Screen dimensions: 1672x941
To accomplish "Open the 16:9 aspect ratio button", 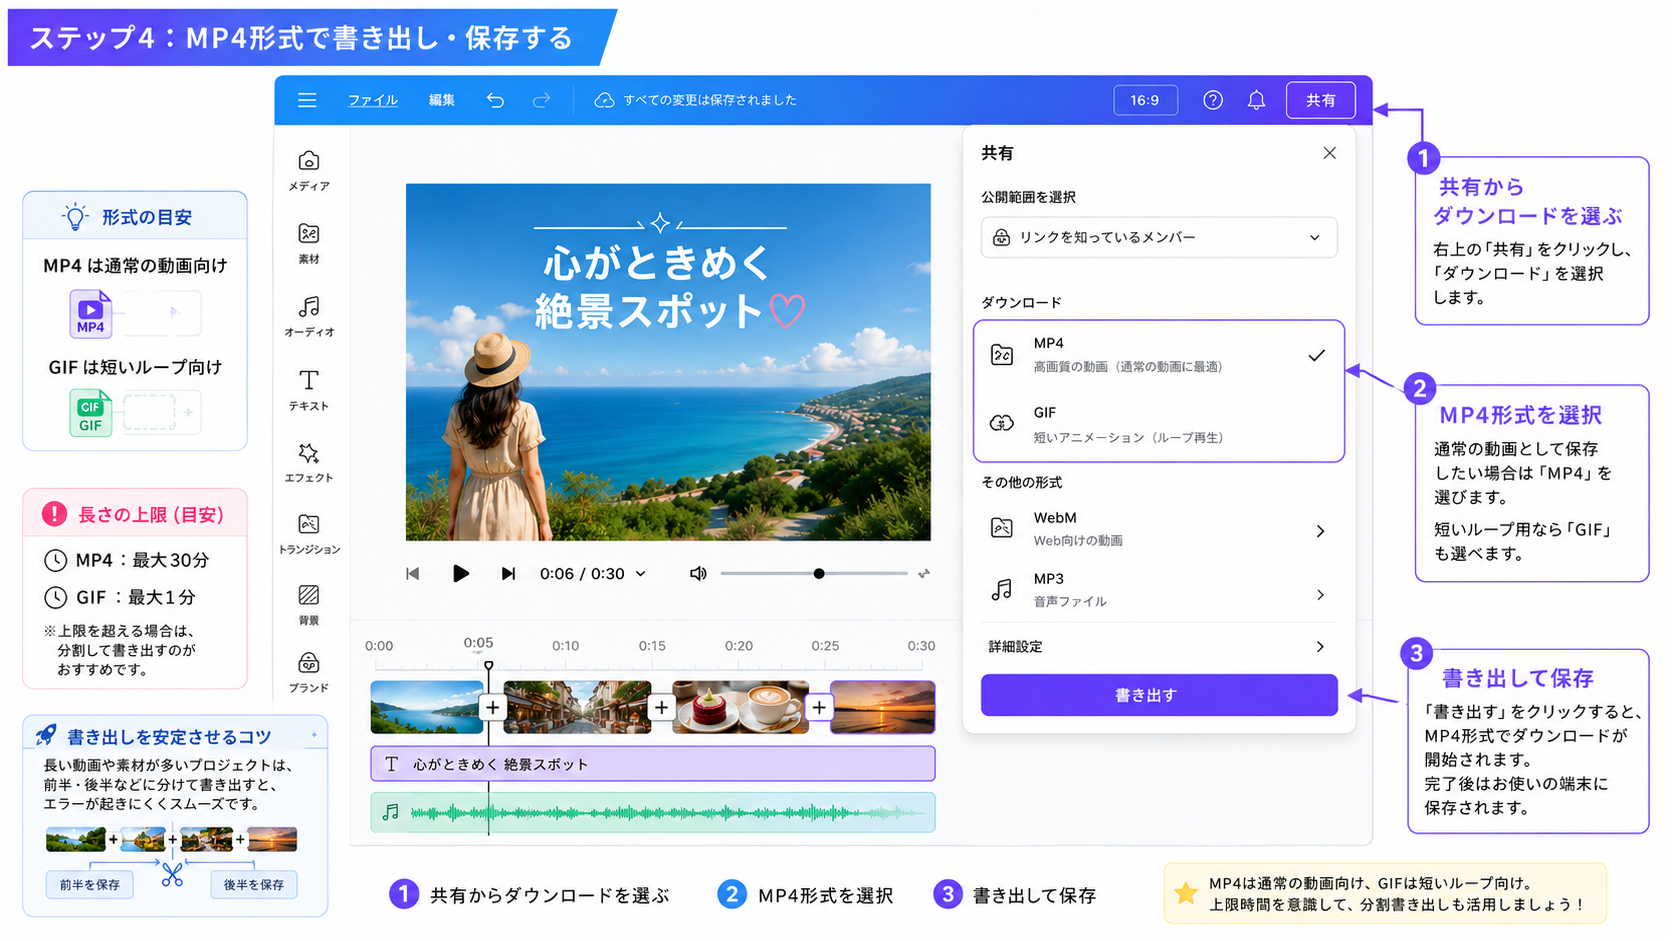I will (x=1145, y=100).
